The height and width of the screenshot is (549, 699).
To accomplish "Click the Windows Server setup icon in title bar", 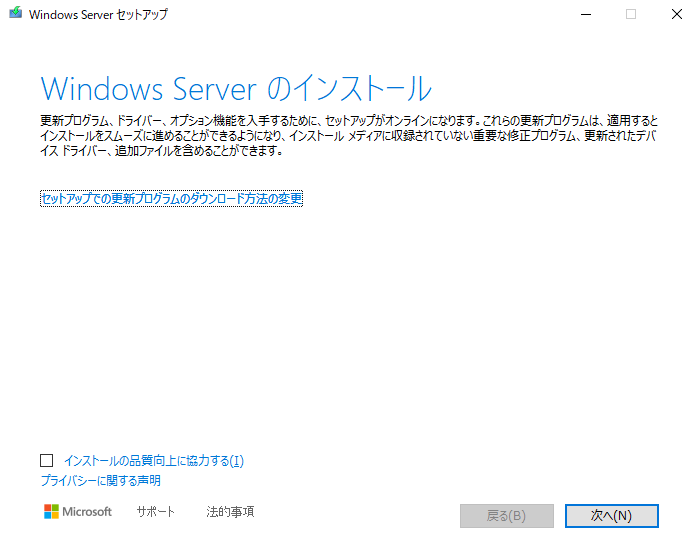I will (x=15, y=14).
